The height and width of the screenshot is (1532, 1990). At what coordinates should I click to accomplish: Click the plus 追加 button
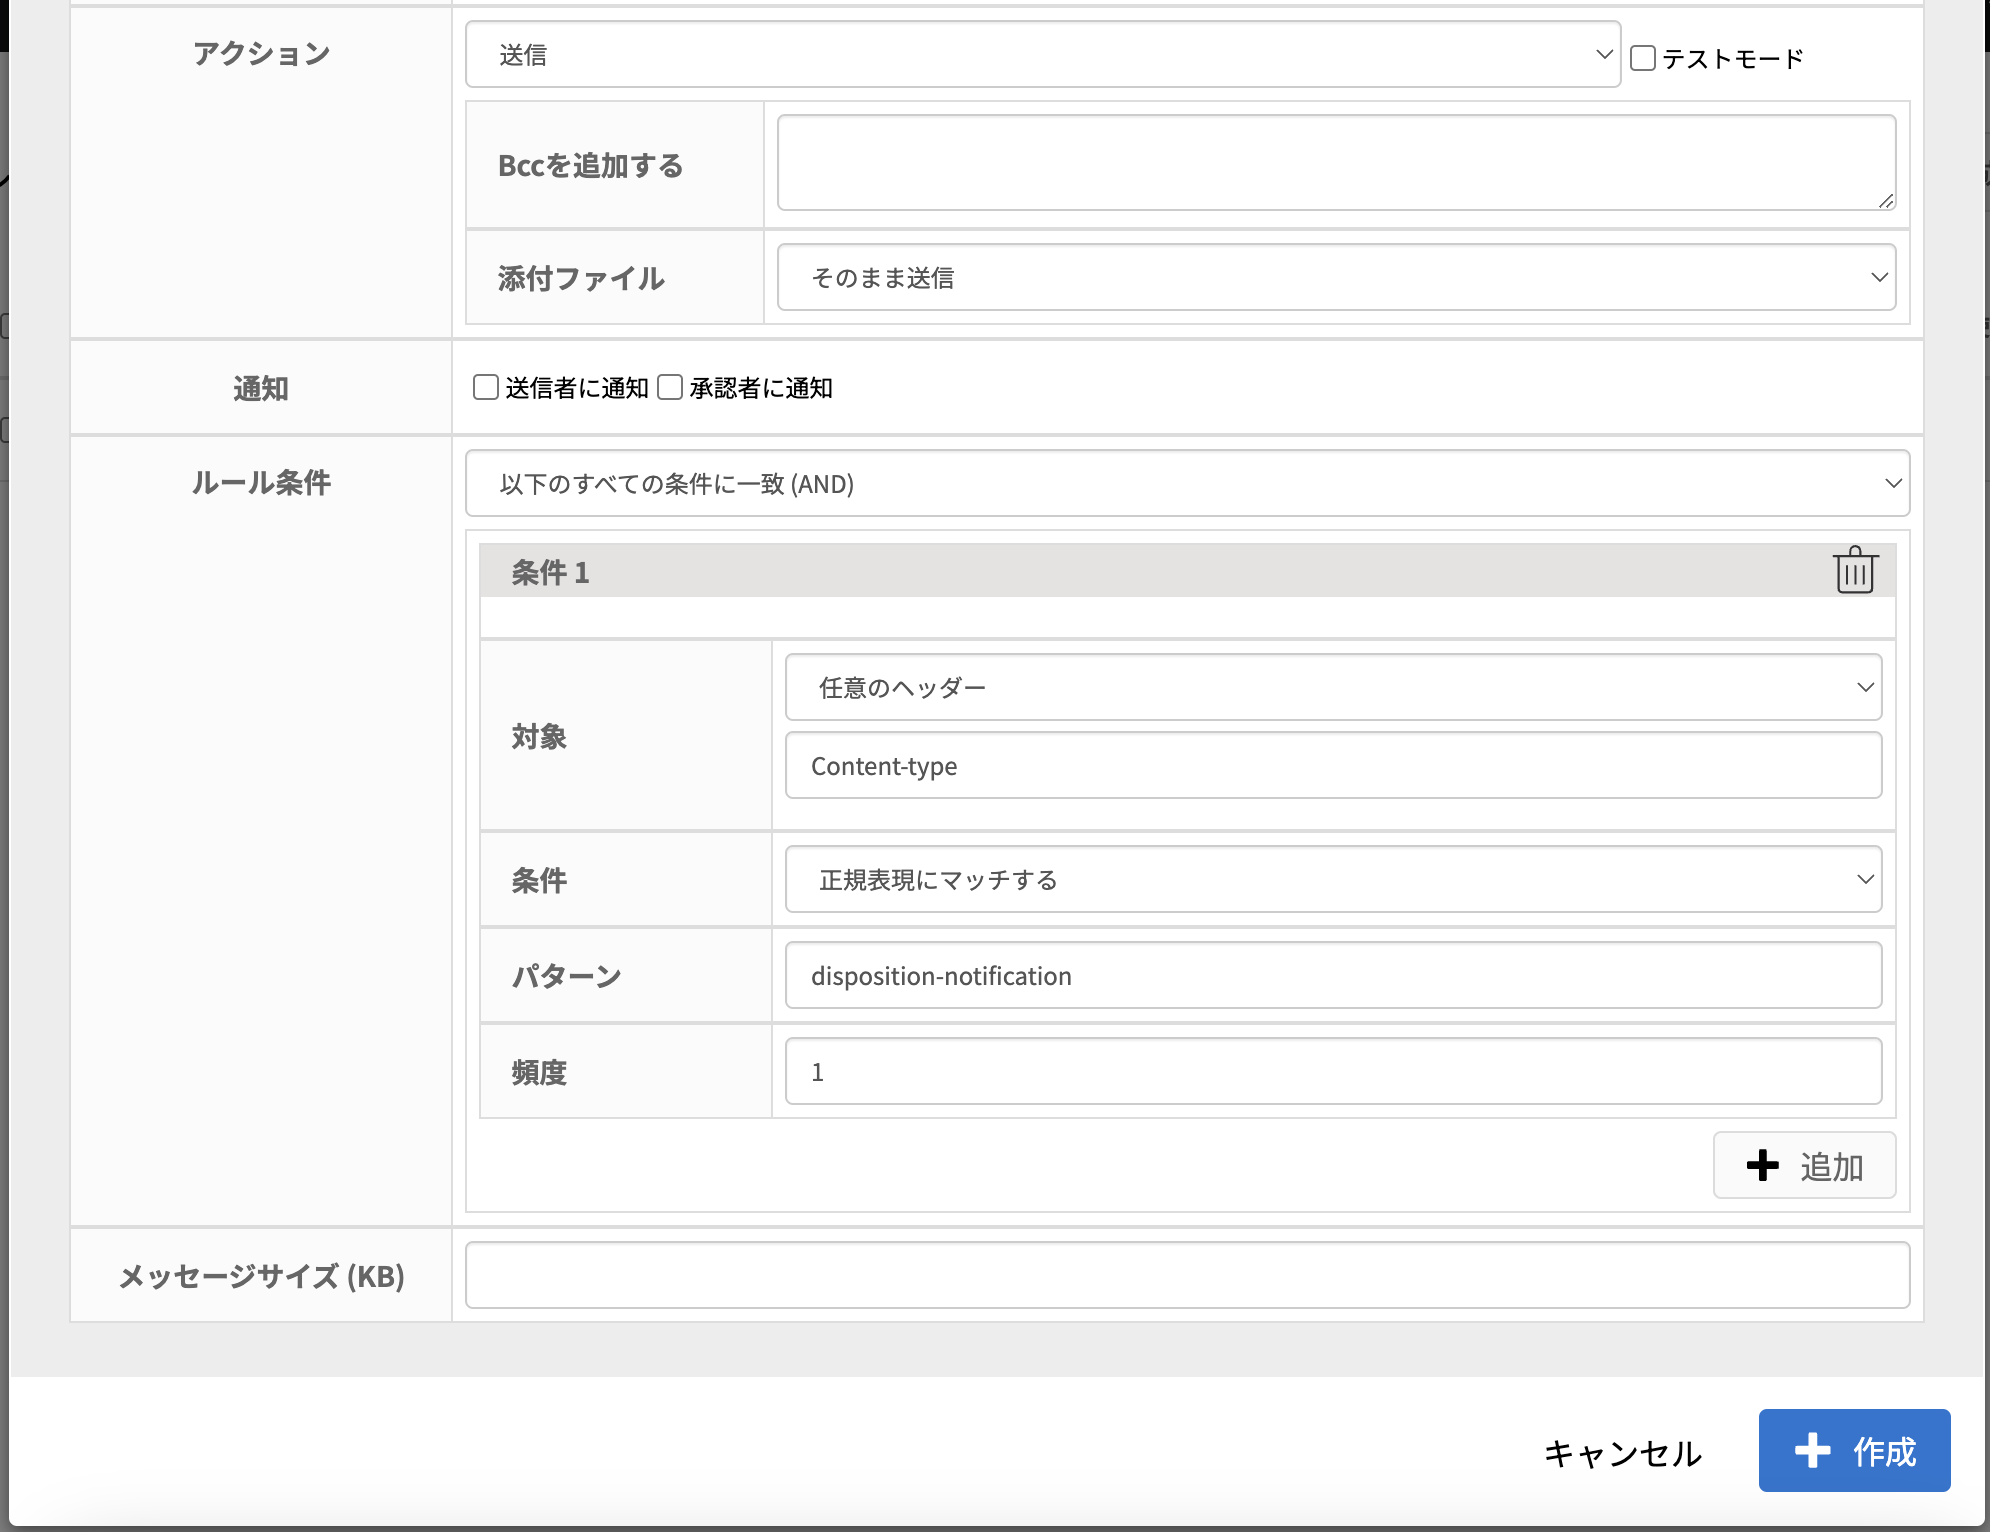pyautogui.click(x=1804, y=1166)
